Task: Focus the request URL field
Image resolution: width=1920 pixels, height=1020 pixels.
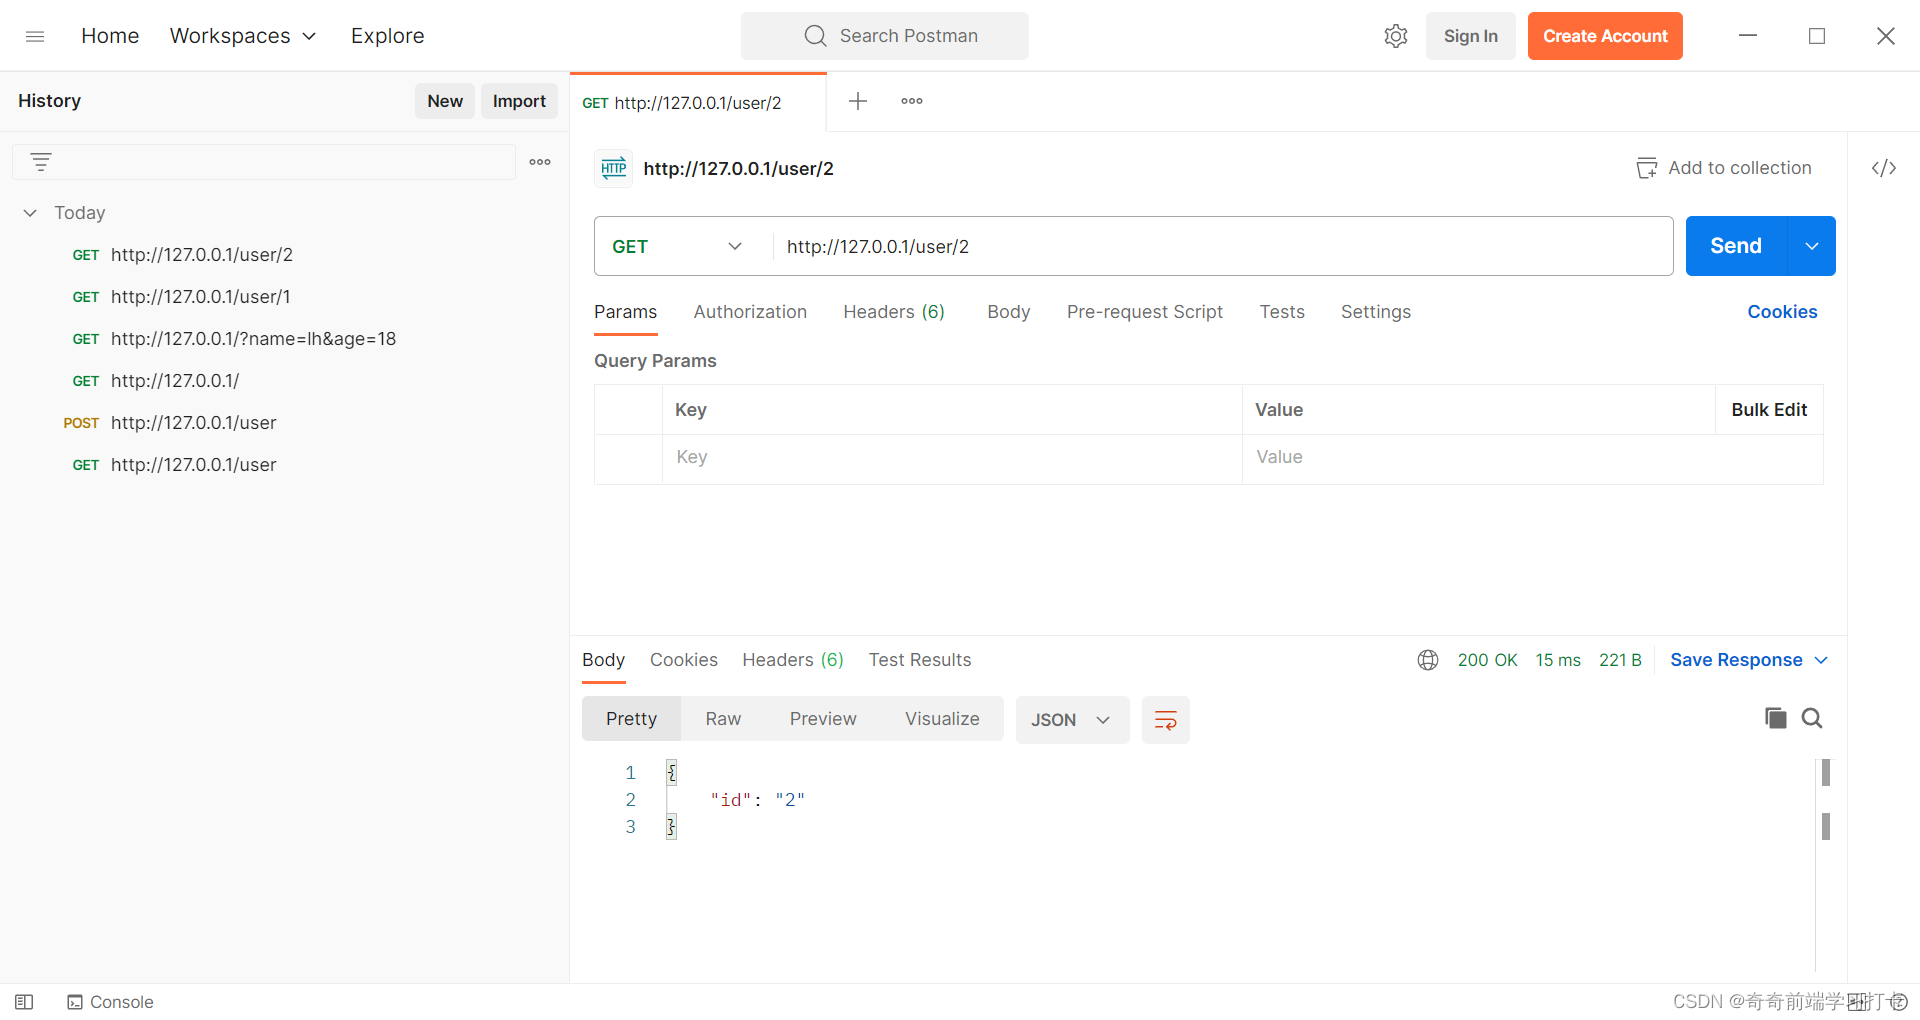Action: pyautogui.click(x=1222, y=246)
